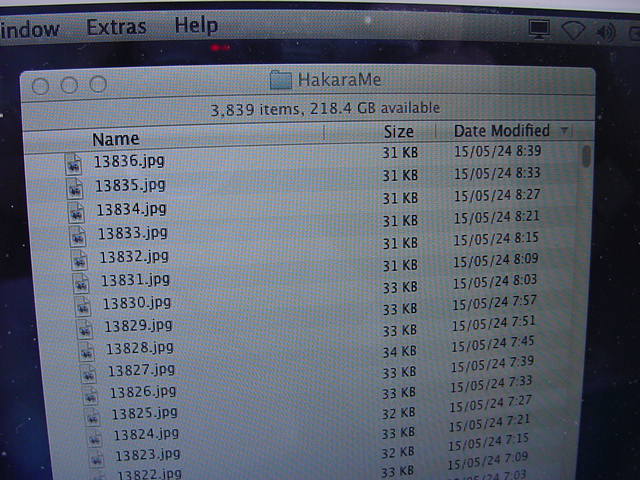The height and width of the screenshot is (480, 640).
Task: Click the date 15/05/24 7:27
Action: coord(491,404)
